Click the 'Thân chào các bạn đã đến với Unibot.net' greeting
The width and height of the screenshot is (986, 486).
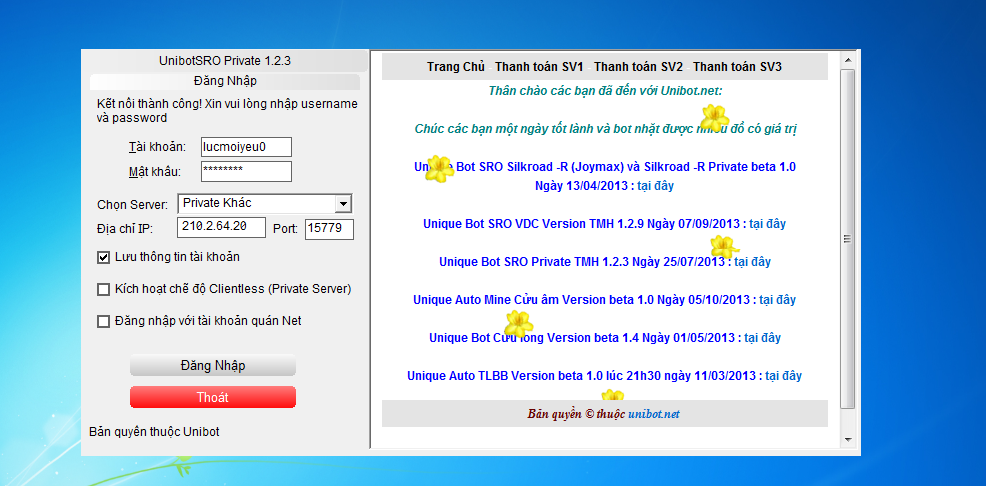click(x=606, y=91)
